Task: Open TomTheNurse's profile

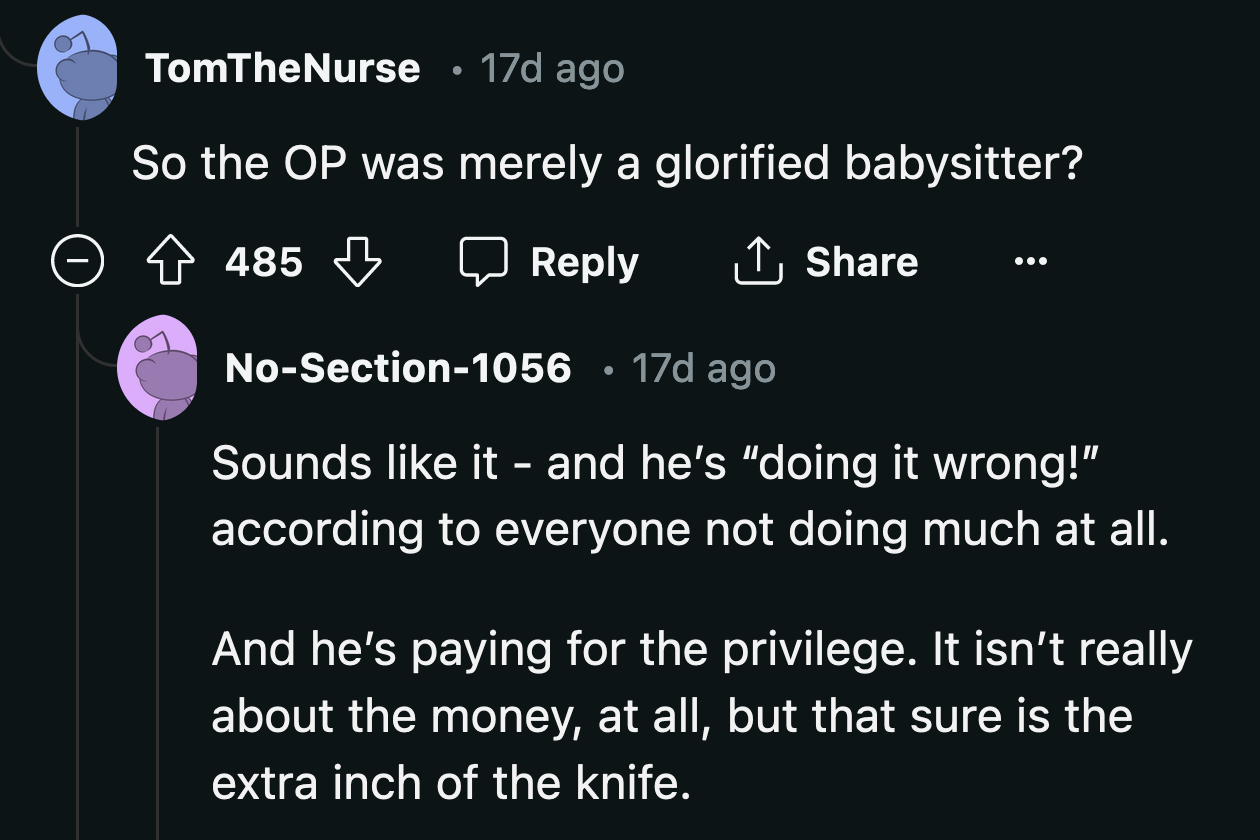Action: point(285,68)
